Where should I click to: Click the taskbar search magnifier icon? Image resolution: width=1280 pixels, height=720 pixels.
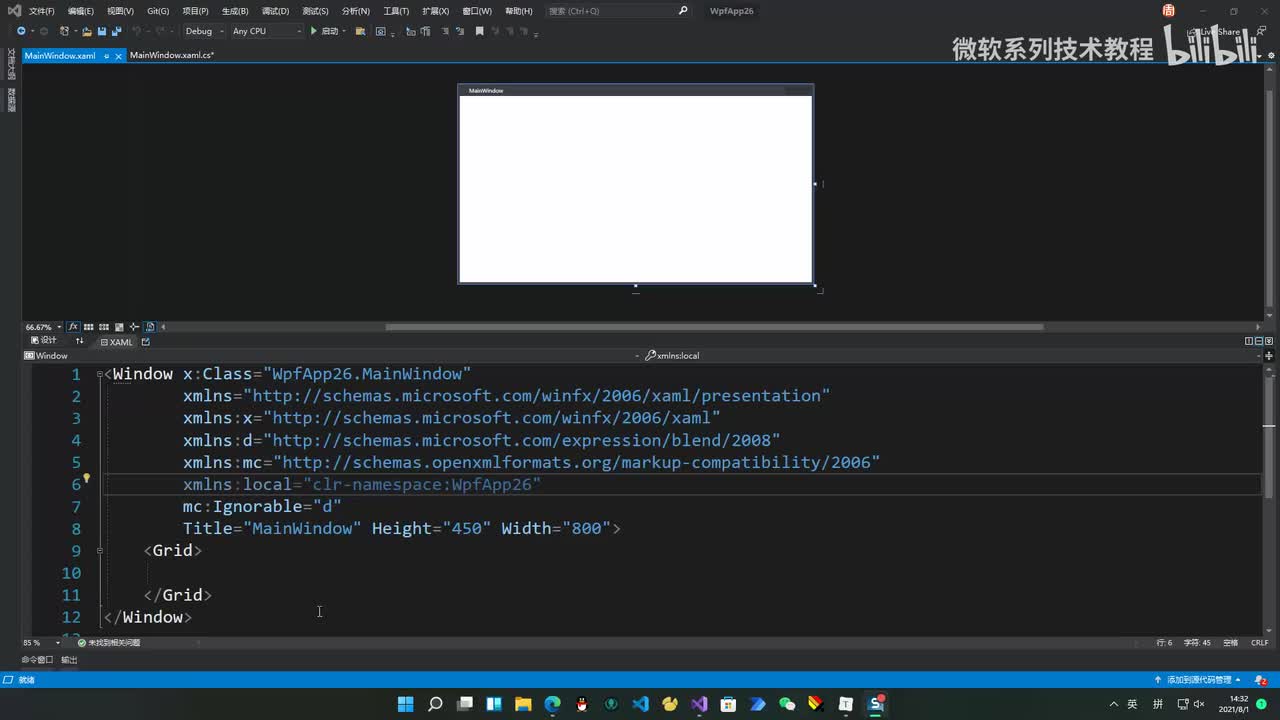tap(435, 704)
